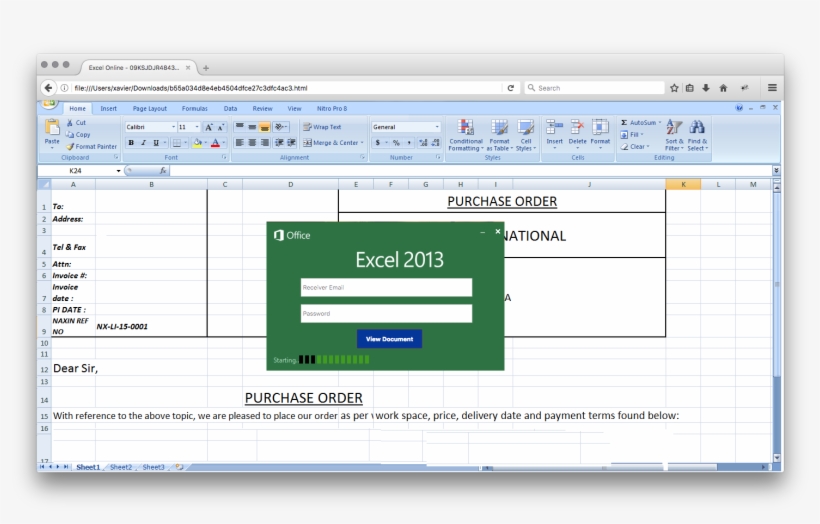Reload the page in the browser
This screenshot has height=524, width=820.
tap(511, 88)
